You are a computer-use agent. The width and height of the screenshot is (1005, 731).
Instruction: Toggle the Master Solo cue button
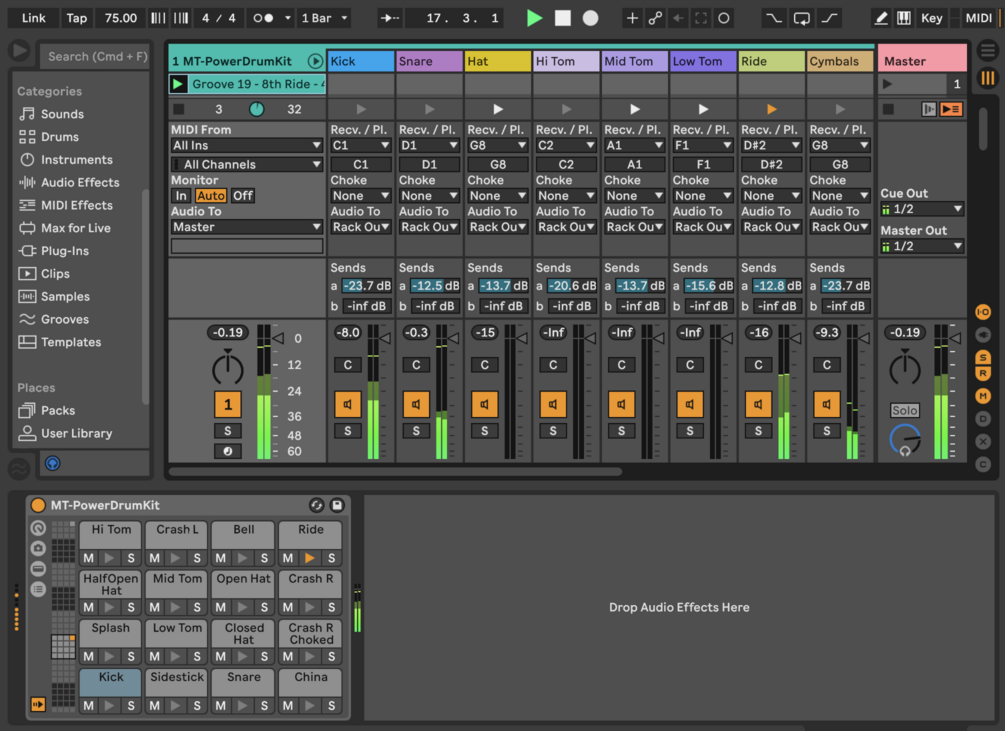pyautogui.click(x=904, y=410)
